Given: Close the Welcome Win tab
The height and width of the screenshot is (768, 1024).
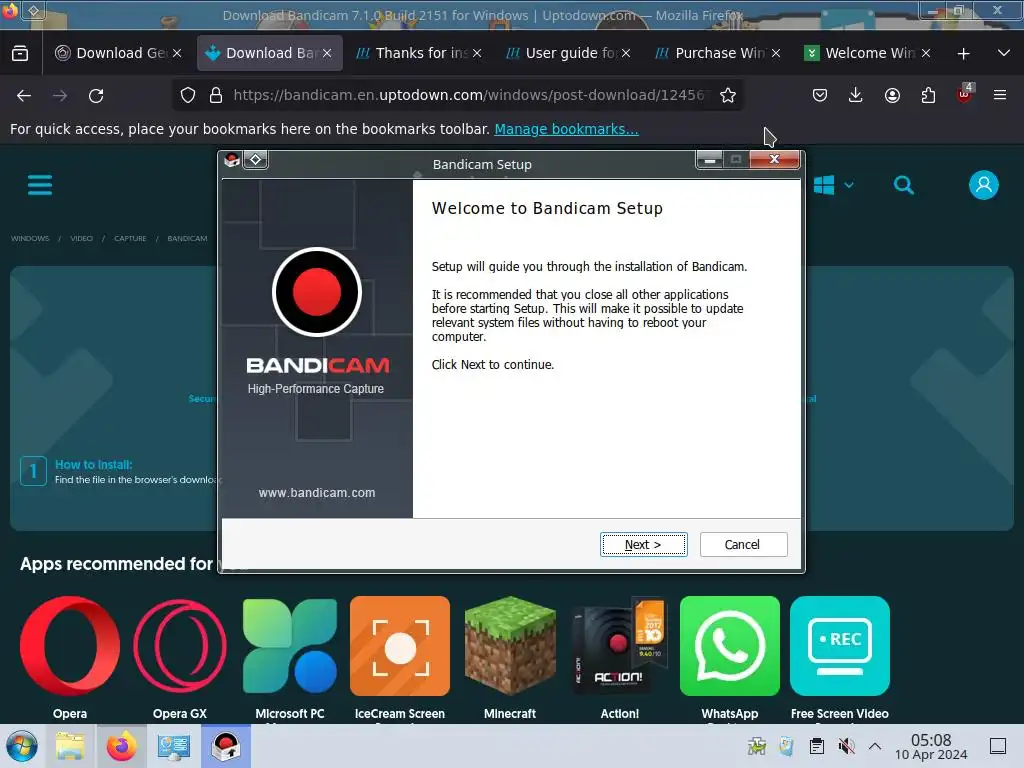Looking at the screenshot, I should [926, 54].
